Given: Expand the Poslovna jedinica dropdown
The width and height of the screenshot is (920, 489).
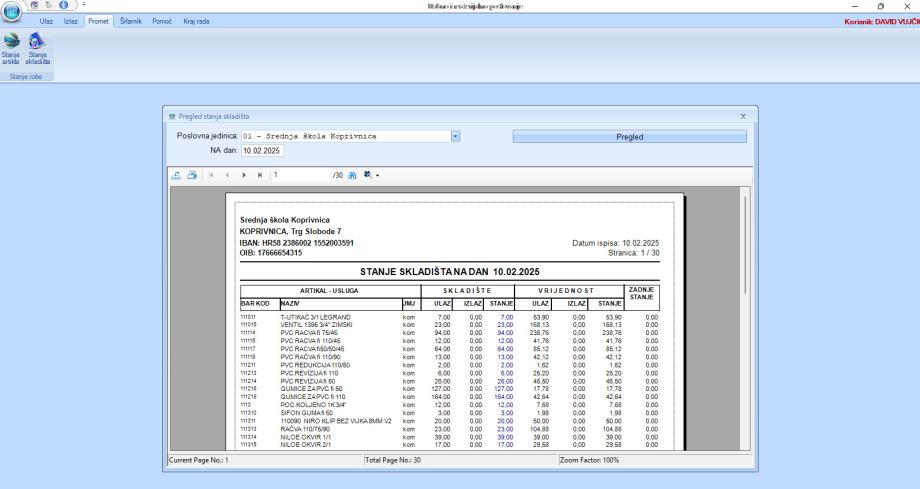Looking at the screenshot, I should tap(455, 136).
